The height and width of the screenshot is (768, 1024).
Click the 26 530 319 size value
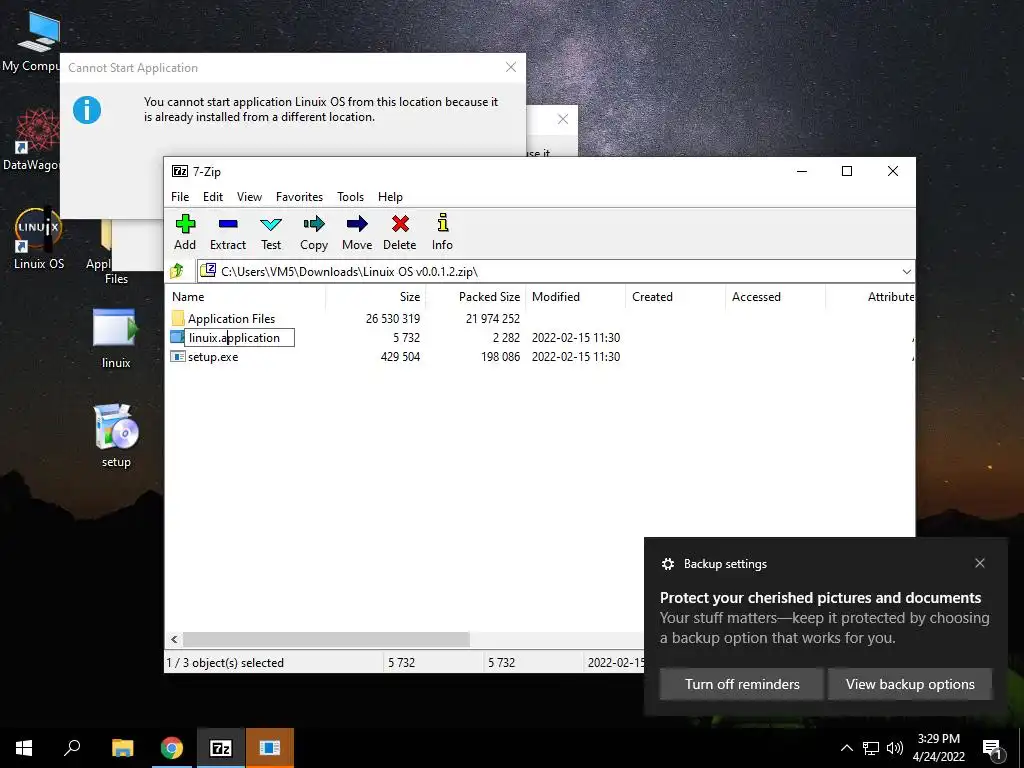[x=392, y=319]
